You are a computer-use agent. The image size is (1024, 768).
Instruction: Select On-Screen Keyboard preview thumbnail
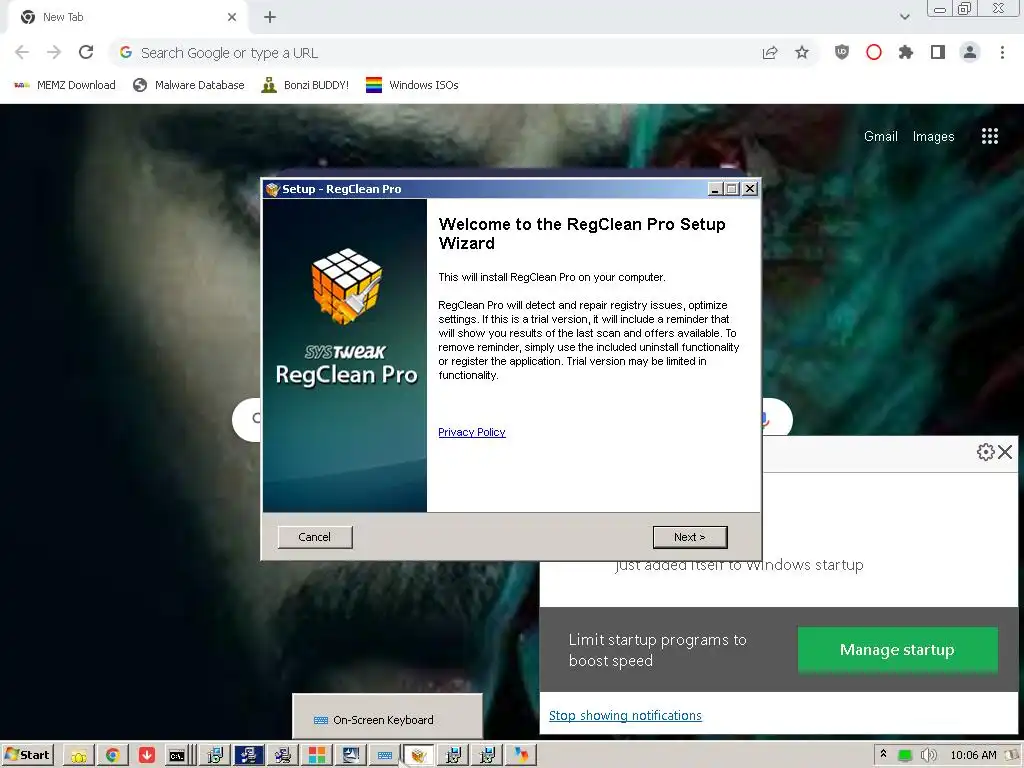pyautogui.click(x=387, y=717)
